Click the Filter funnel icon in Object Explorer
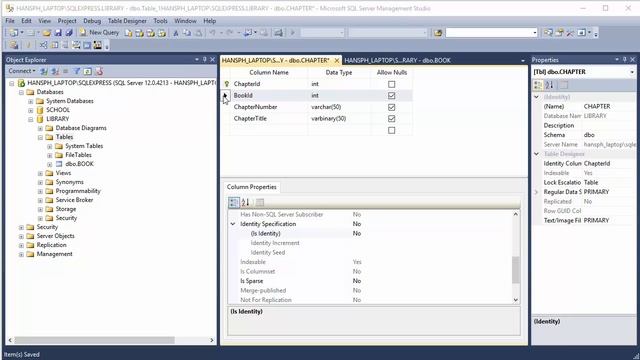This screenshot has width=640, height=360. [76, 71]
